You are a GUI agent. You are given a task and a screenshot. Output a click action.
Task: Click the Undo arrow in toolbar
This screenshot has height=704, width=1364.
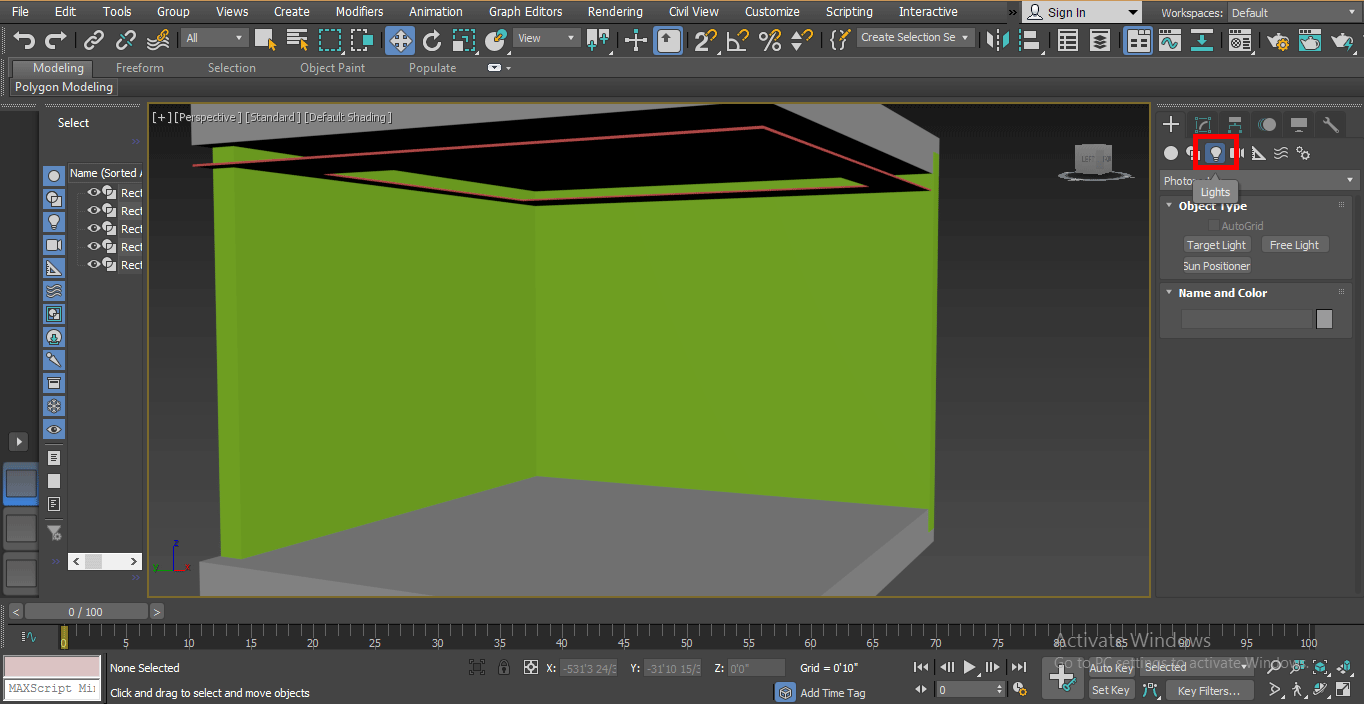24,40
